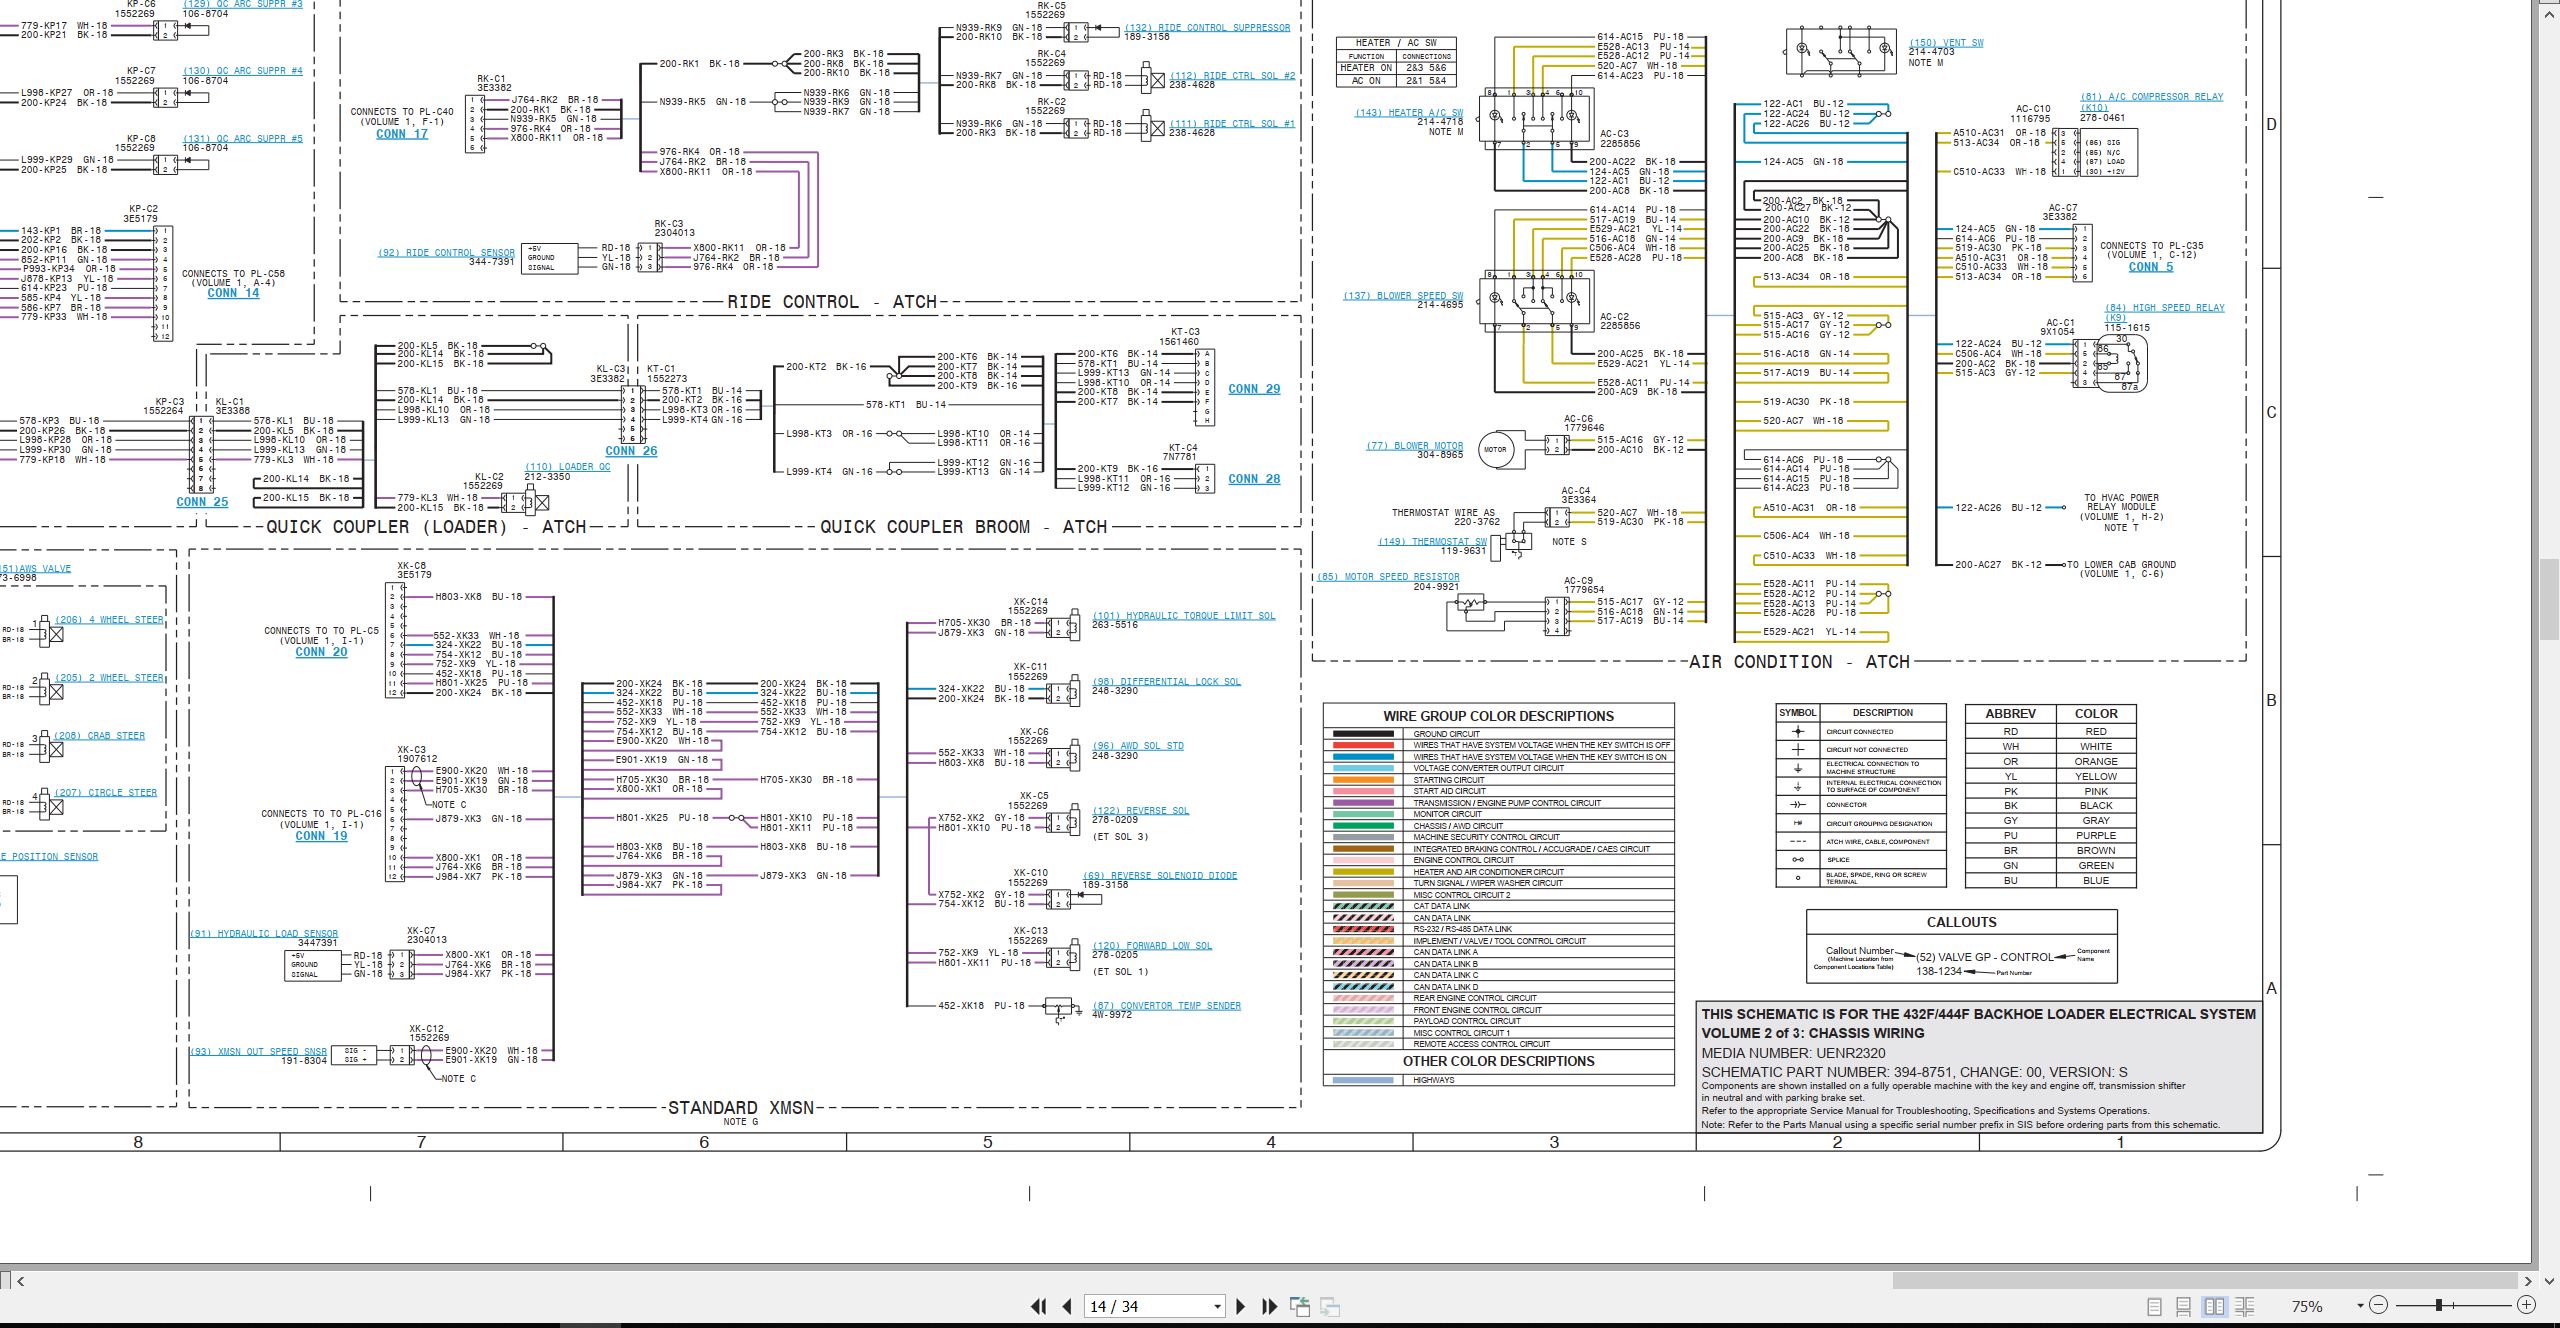This screenshot has width=2560, height=1328.
Task: Click the HIGHWAYS blue color swatch
Action: (x=1362, y=1080)
